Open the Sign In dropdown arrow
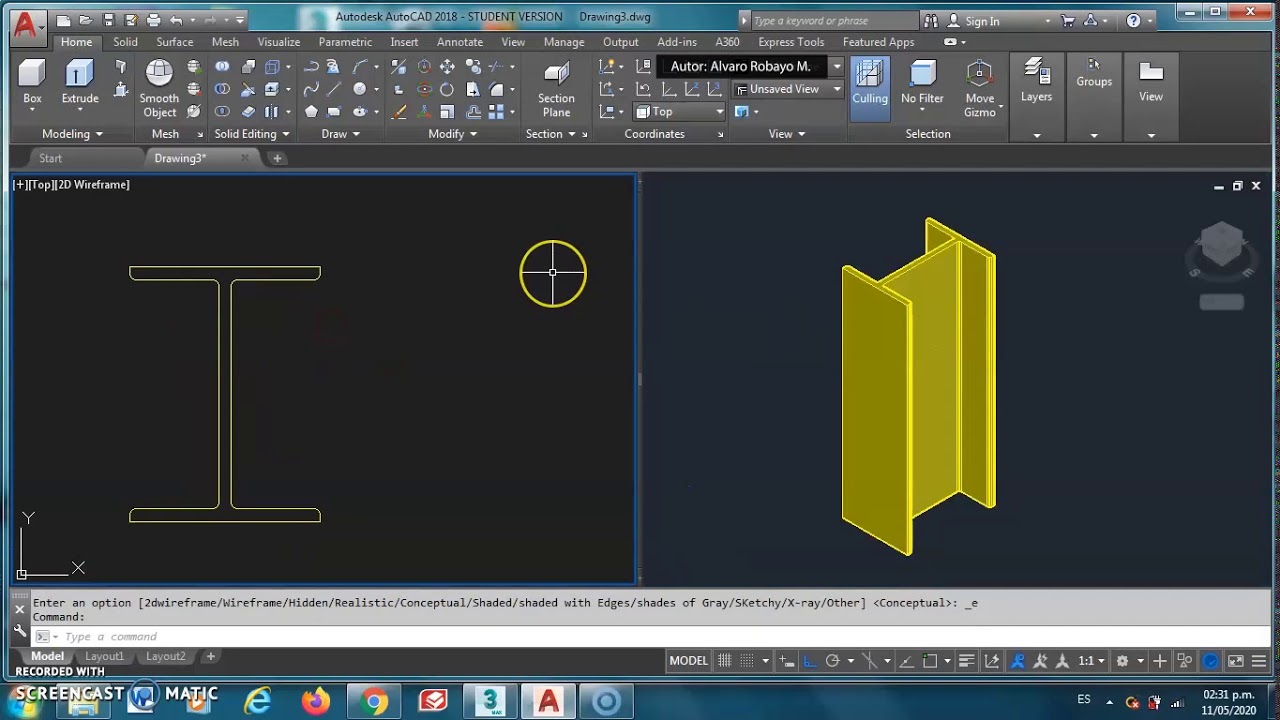The height and width of the screenshot is (720, 1280). coord(1047,21)
